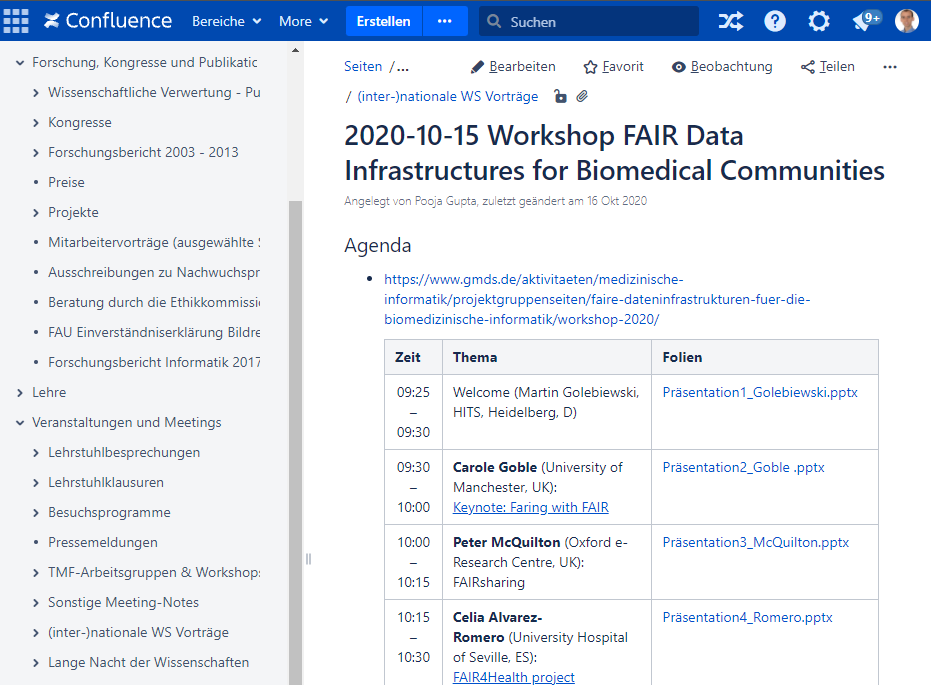931x685 pixels.
Task: Download Präsentation1_Golebiewski.pptx
Action: (760, 392)
